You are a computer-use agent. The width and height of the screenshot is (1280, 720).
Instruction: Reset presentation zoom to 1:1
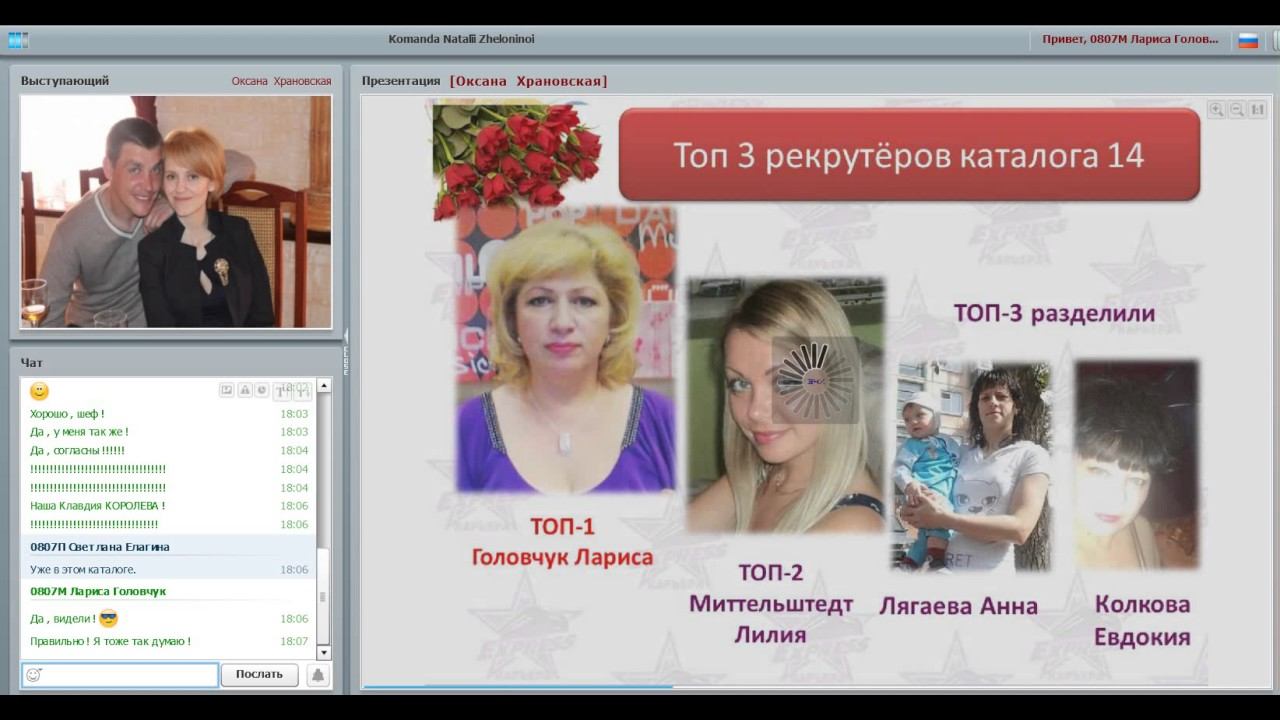click(x=1258, y=110)
